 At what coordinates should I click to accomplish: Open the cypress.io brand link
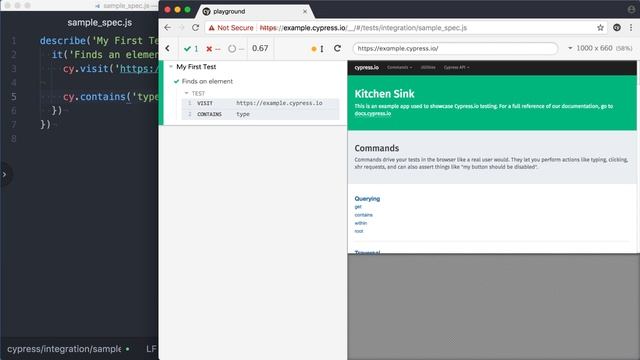(x=367, y=67)
